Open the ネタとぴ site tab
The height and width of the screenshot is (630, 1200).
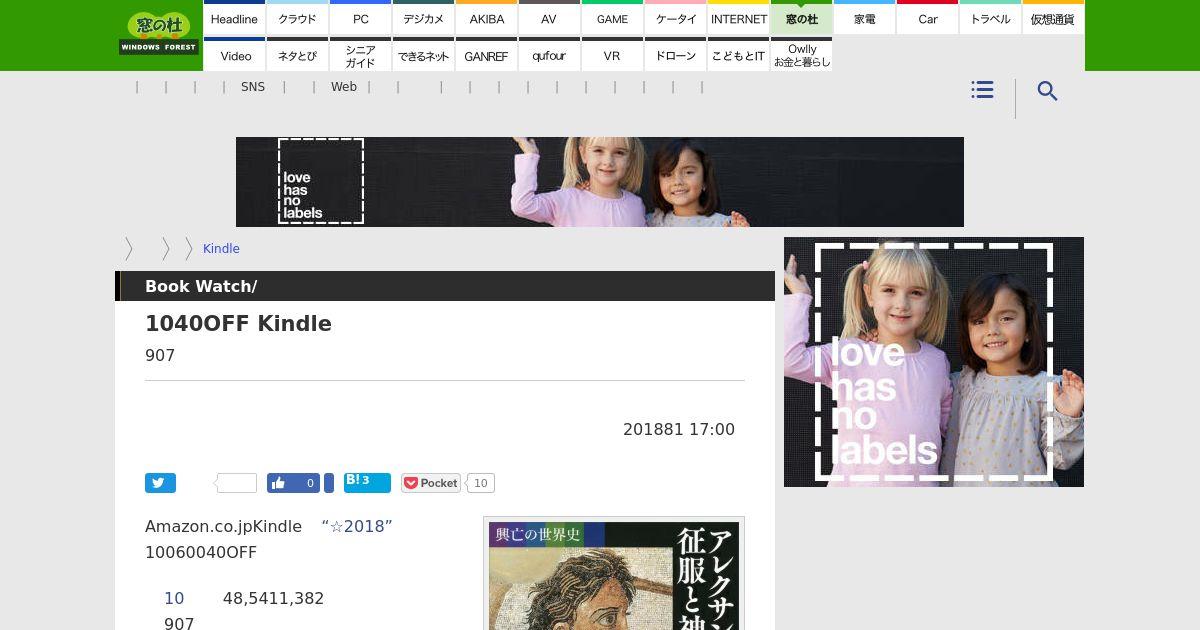pos(297,56)
